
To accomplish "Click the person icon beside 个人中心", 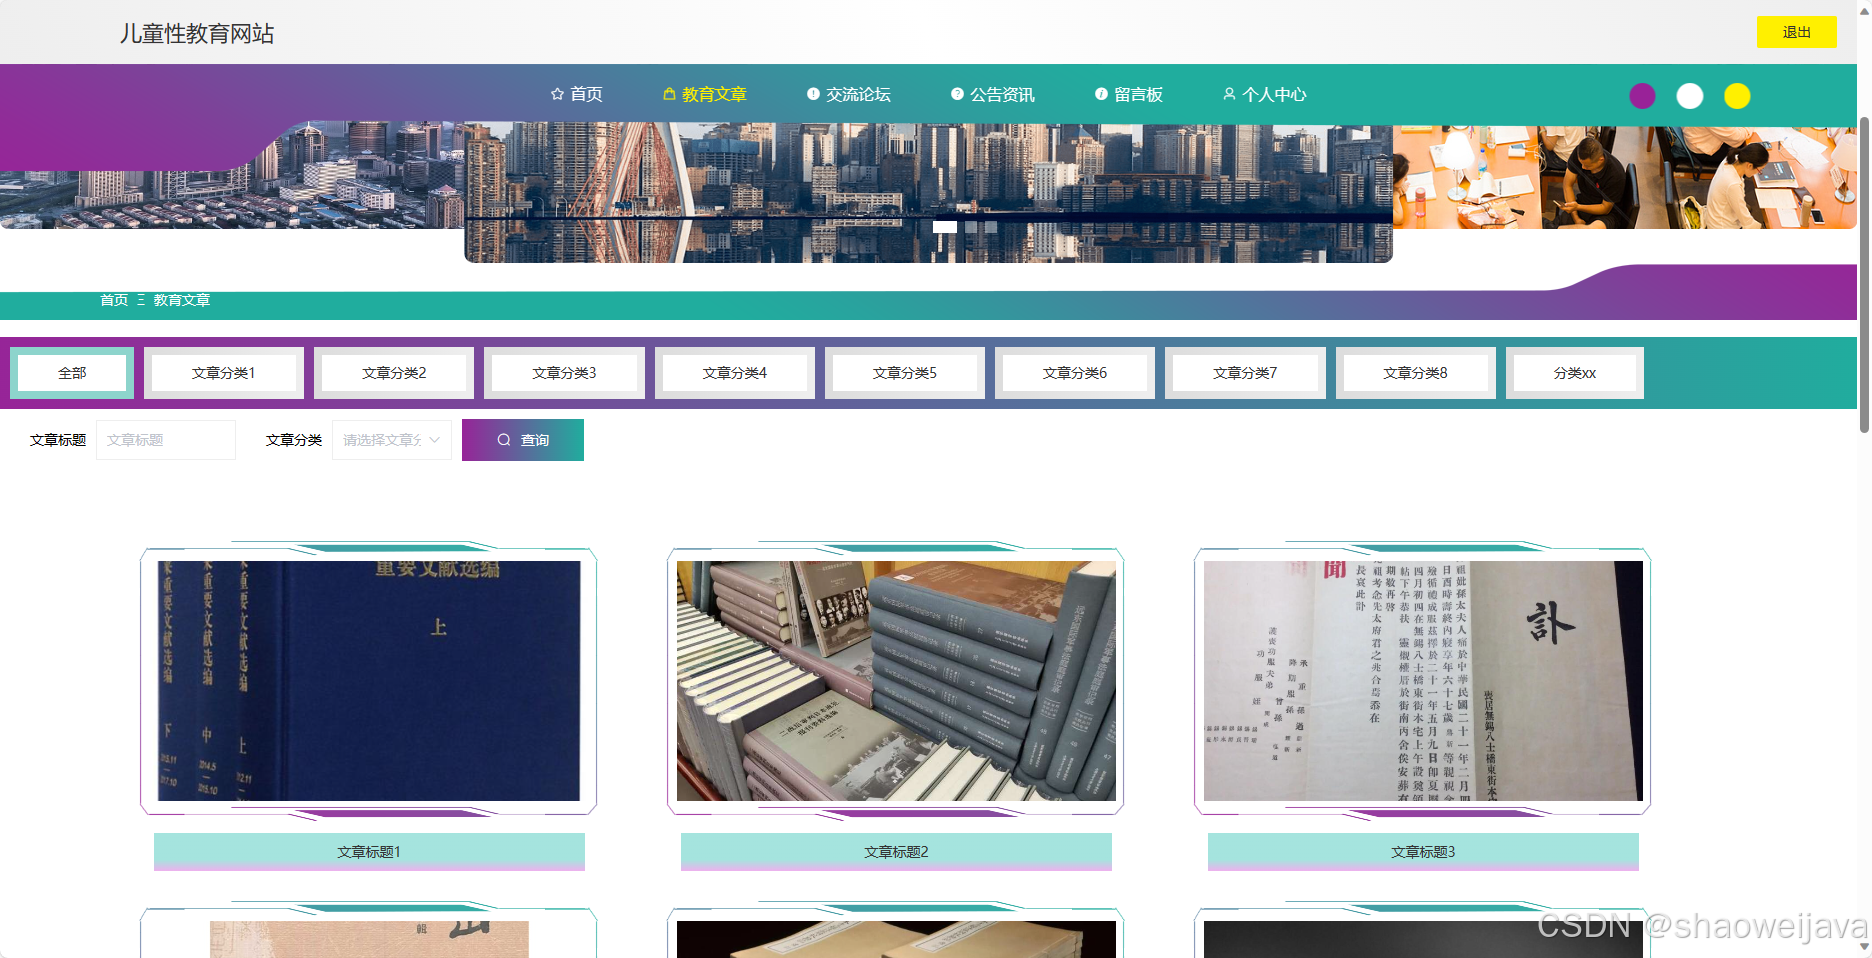I will click(1229, 94).
